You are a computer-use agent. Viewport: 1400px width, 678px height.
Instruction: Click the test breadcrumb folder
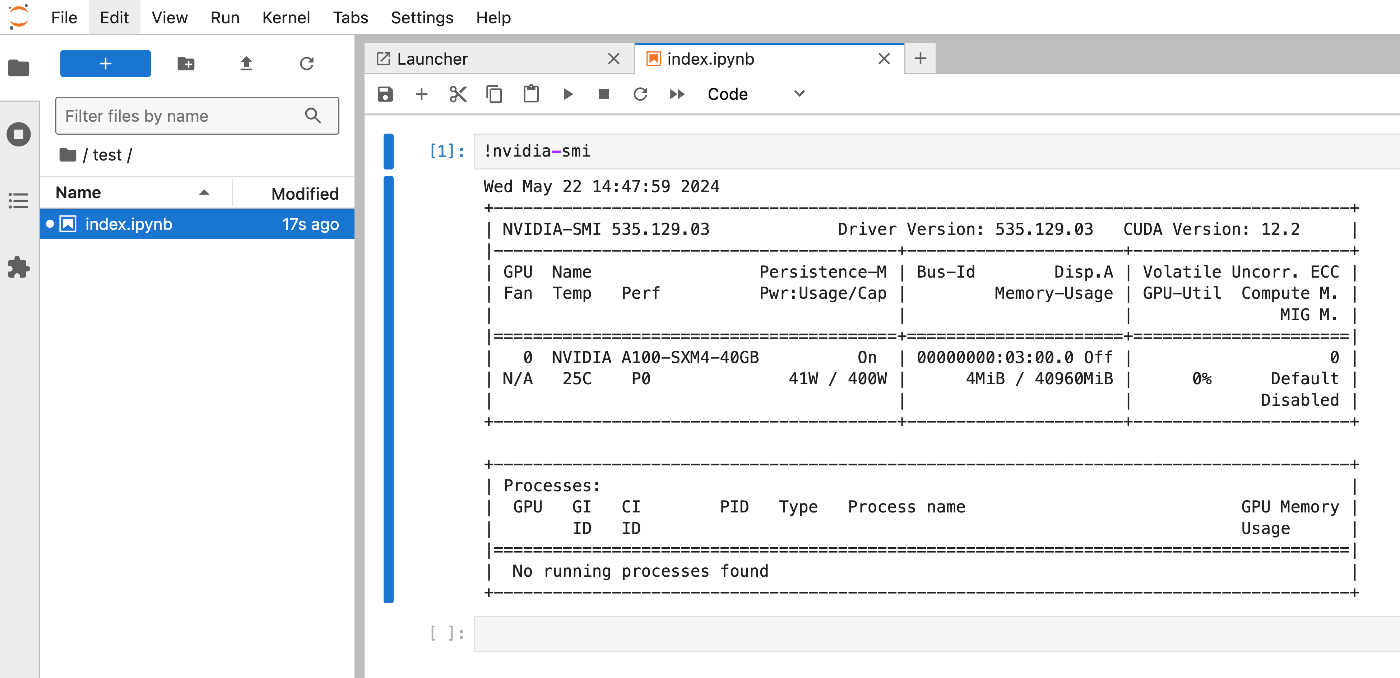point(107,155)
